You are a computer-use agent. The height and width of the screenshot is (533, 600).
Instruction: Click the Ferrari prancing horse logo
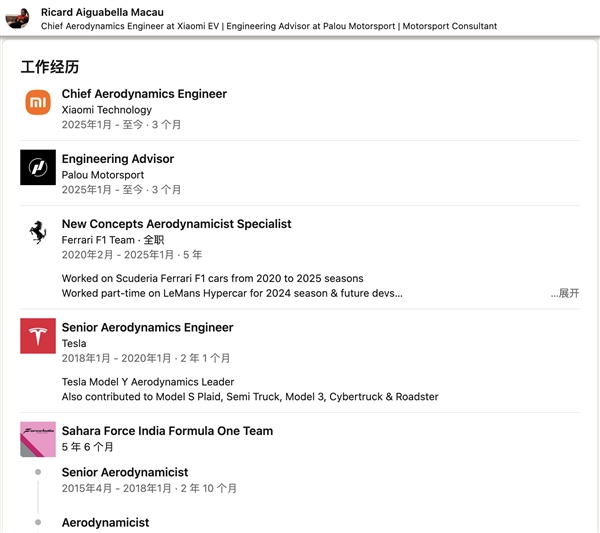click(38, 232)
